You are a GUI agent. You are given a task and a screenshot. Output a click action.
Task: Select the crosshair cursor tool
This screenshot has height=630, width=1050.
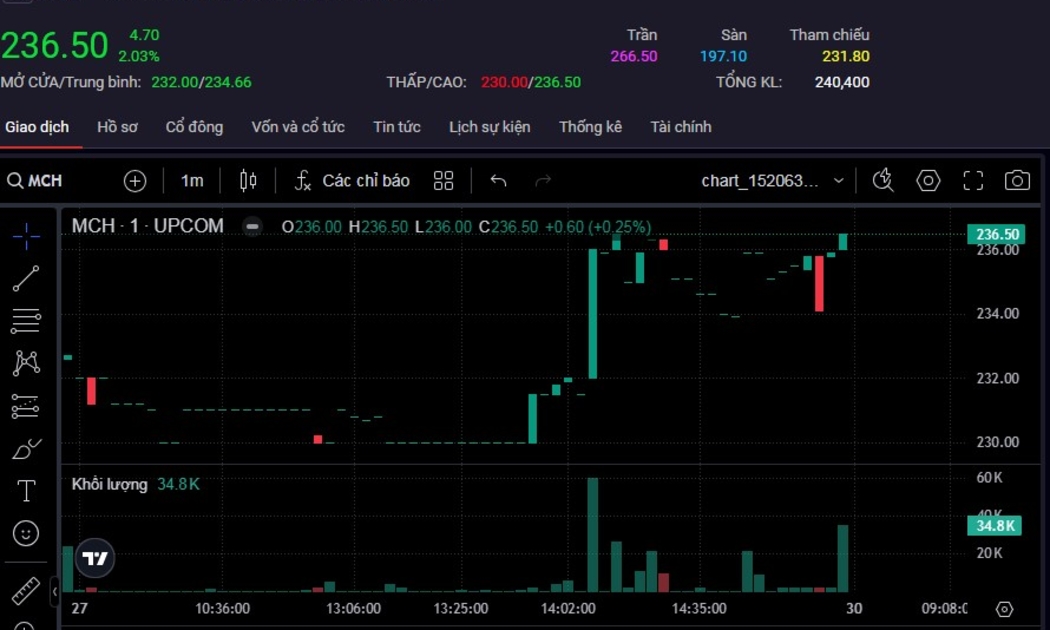26,236
